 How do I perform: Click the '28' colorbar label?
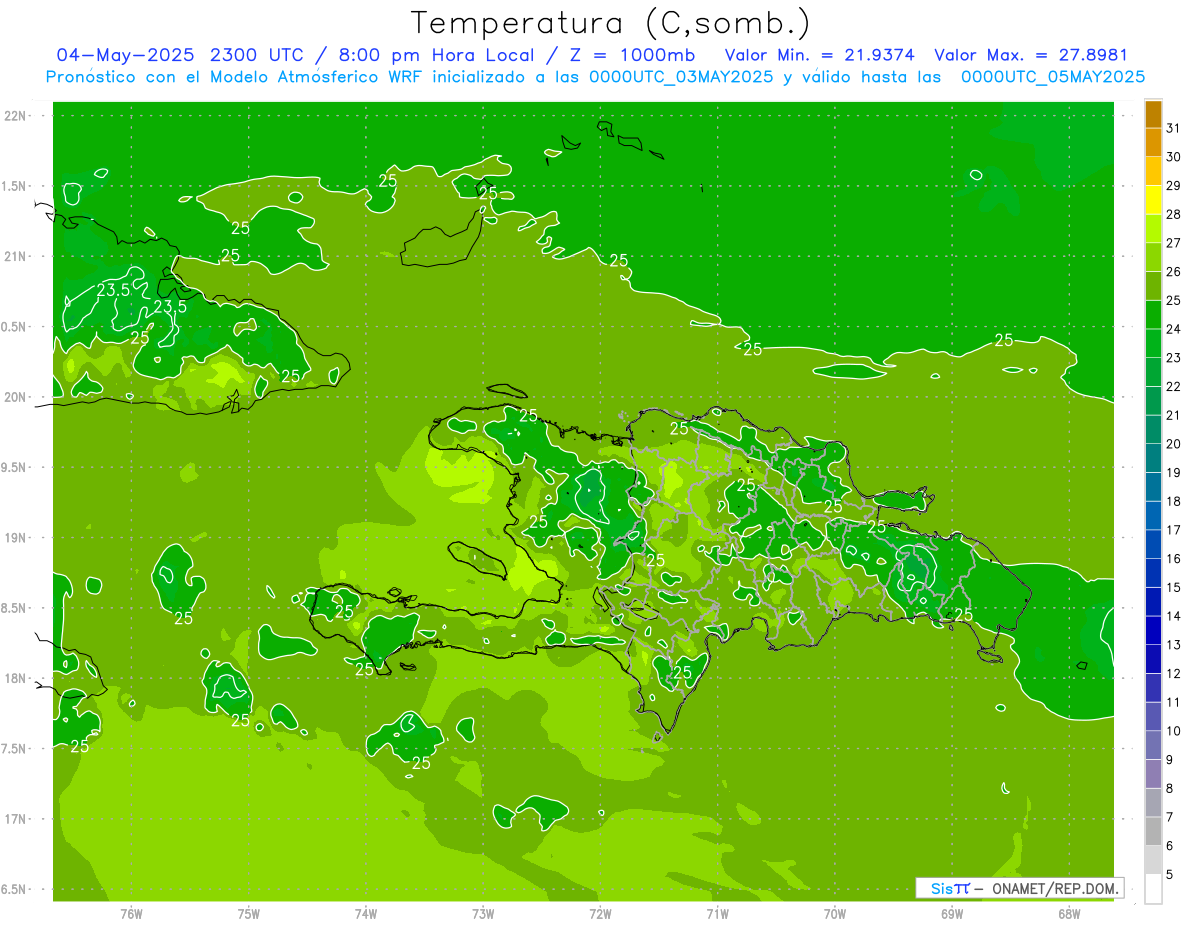tap(1173, 214)
